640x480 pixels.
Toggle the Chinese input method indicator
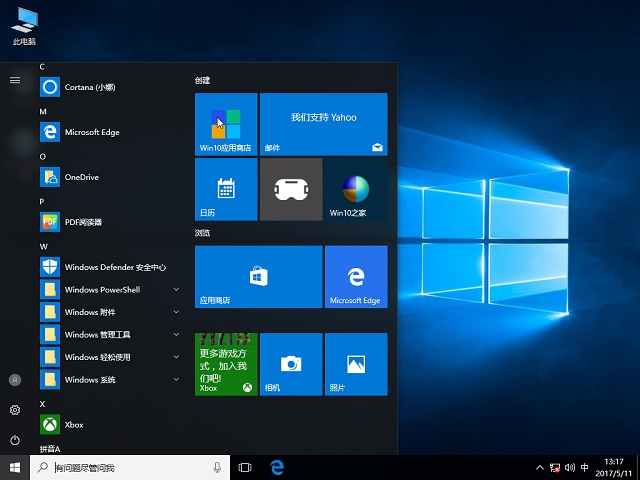[584, 467]
